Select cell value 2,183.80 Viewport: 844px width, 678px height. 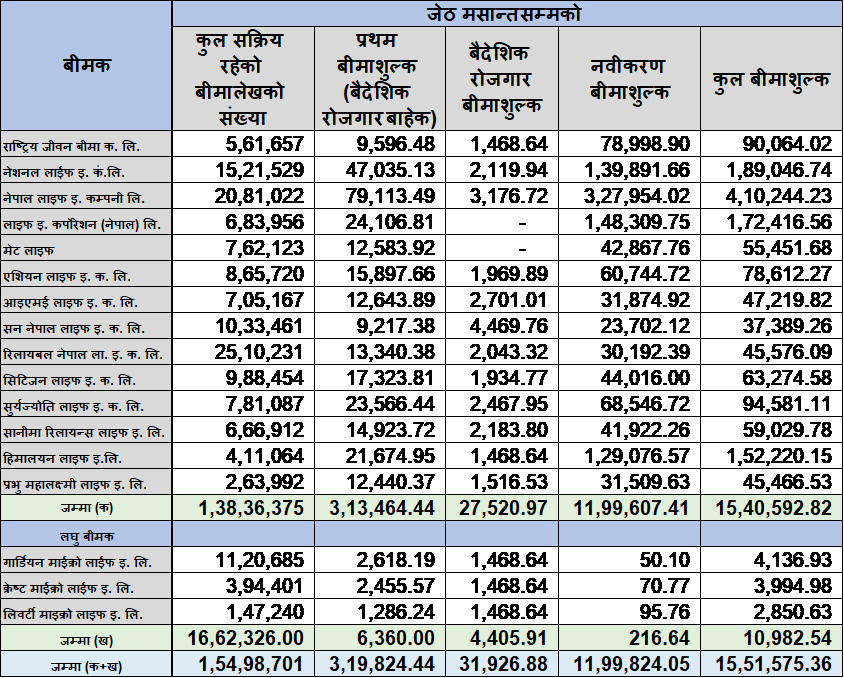pyautogui.click(x=509, y=430)
